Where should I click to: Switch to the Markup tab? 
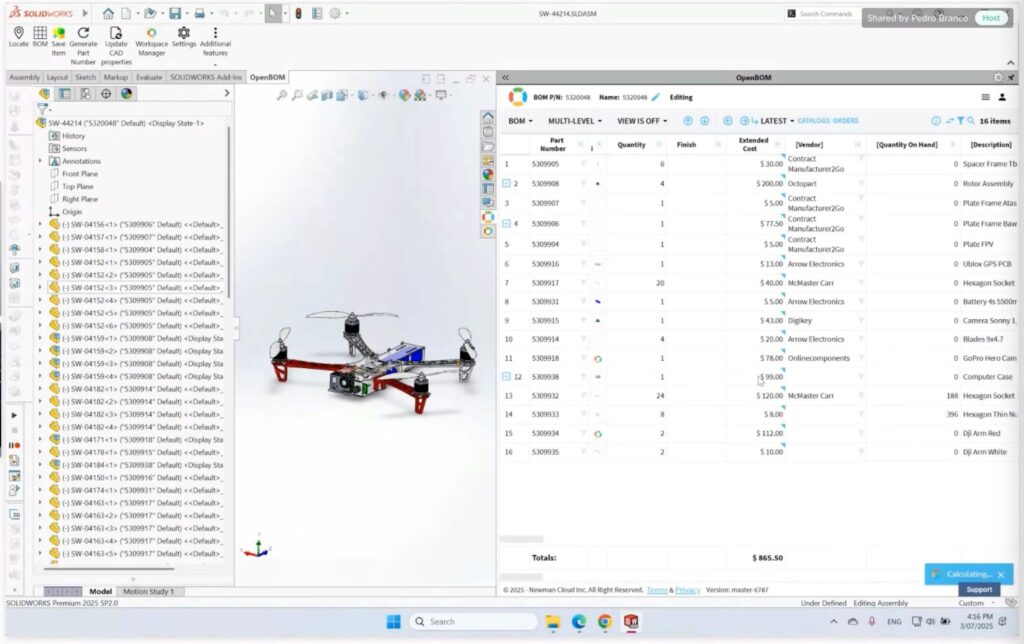pyautogui.click(x=116, y=77)
